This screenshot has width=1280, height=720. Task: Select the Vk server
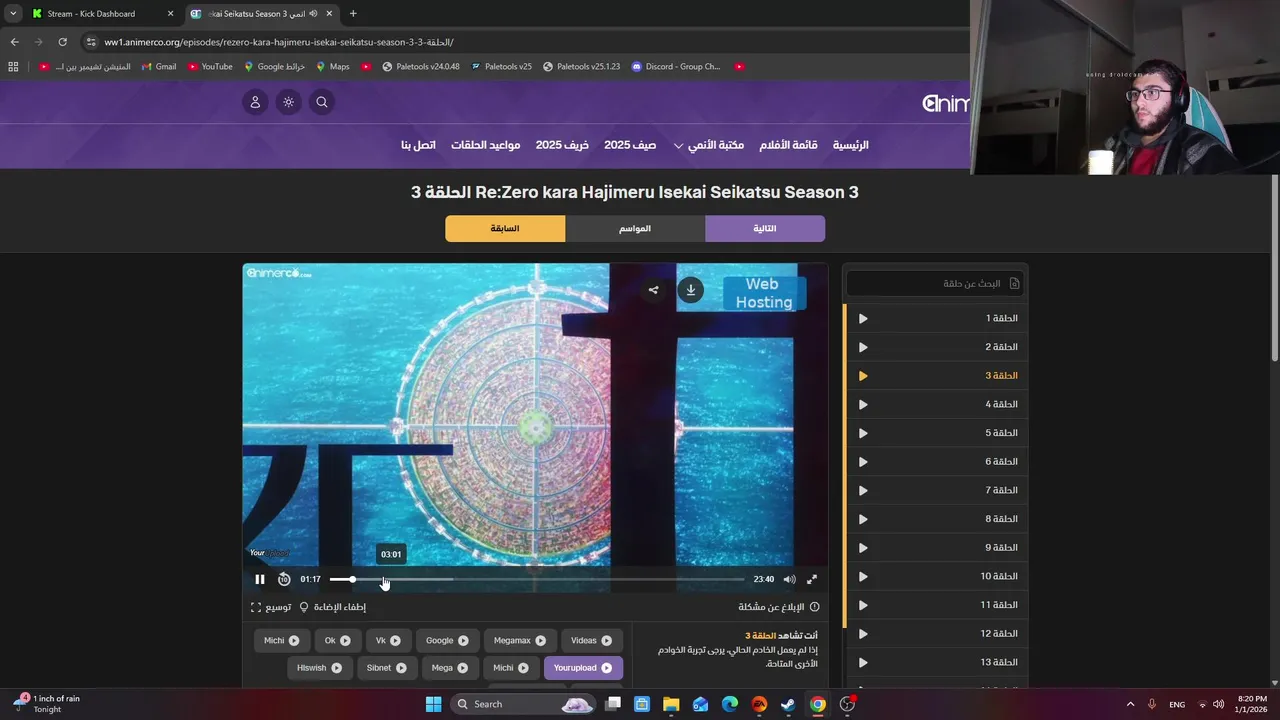click(x=388, y=641)
